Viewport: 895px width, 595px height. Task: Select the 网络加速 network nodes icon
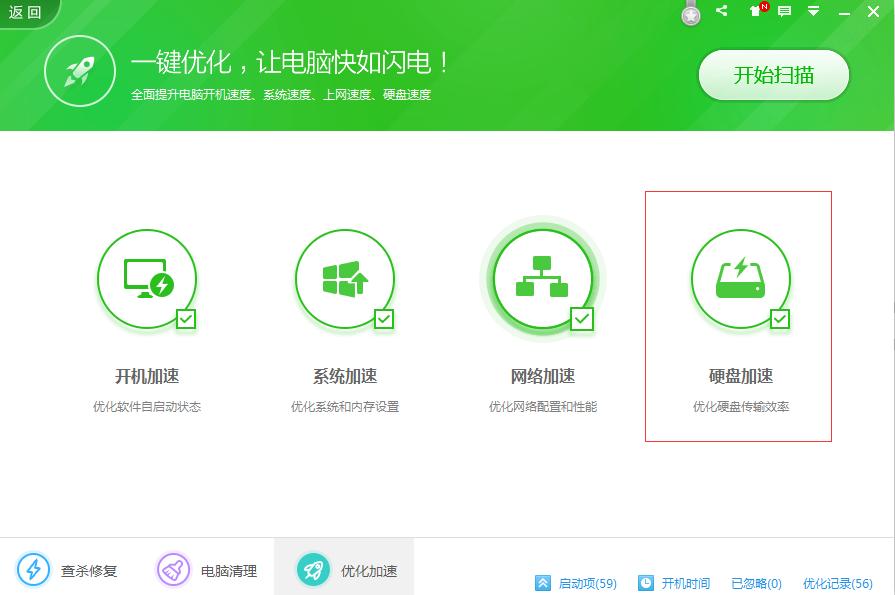tap(542, 279)
